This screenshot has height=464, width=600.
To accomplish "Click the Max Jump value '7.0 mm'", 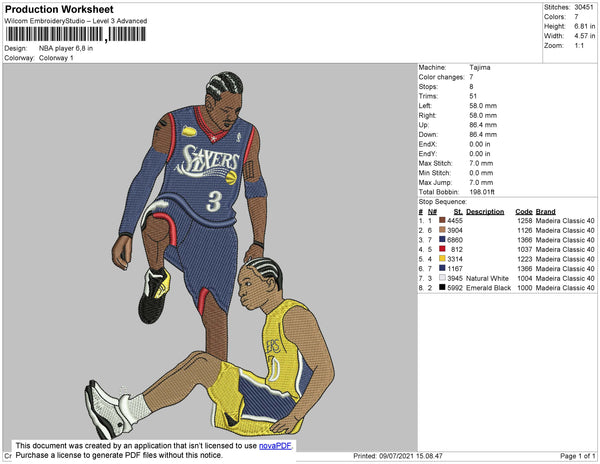I will pyautogui.click(x=481, y=182).
